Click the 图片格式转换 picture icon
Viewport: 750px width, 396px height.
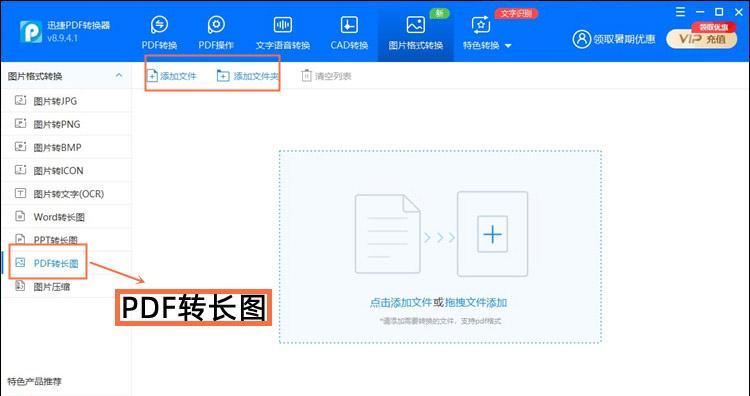click(415, 24)
